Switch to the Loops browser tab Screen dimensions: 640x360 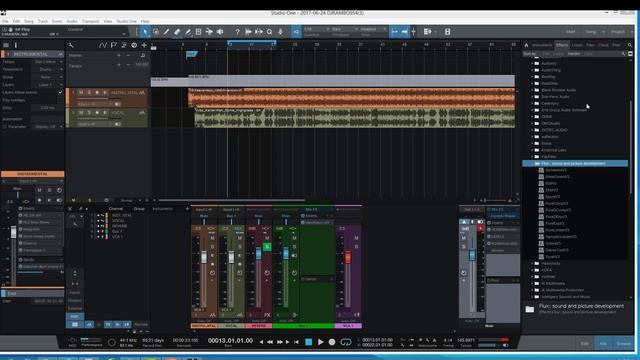577,45
